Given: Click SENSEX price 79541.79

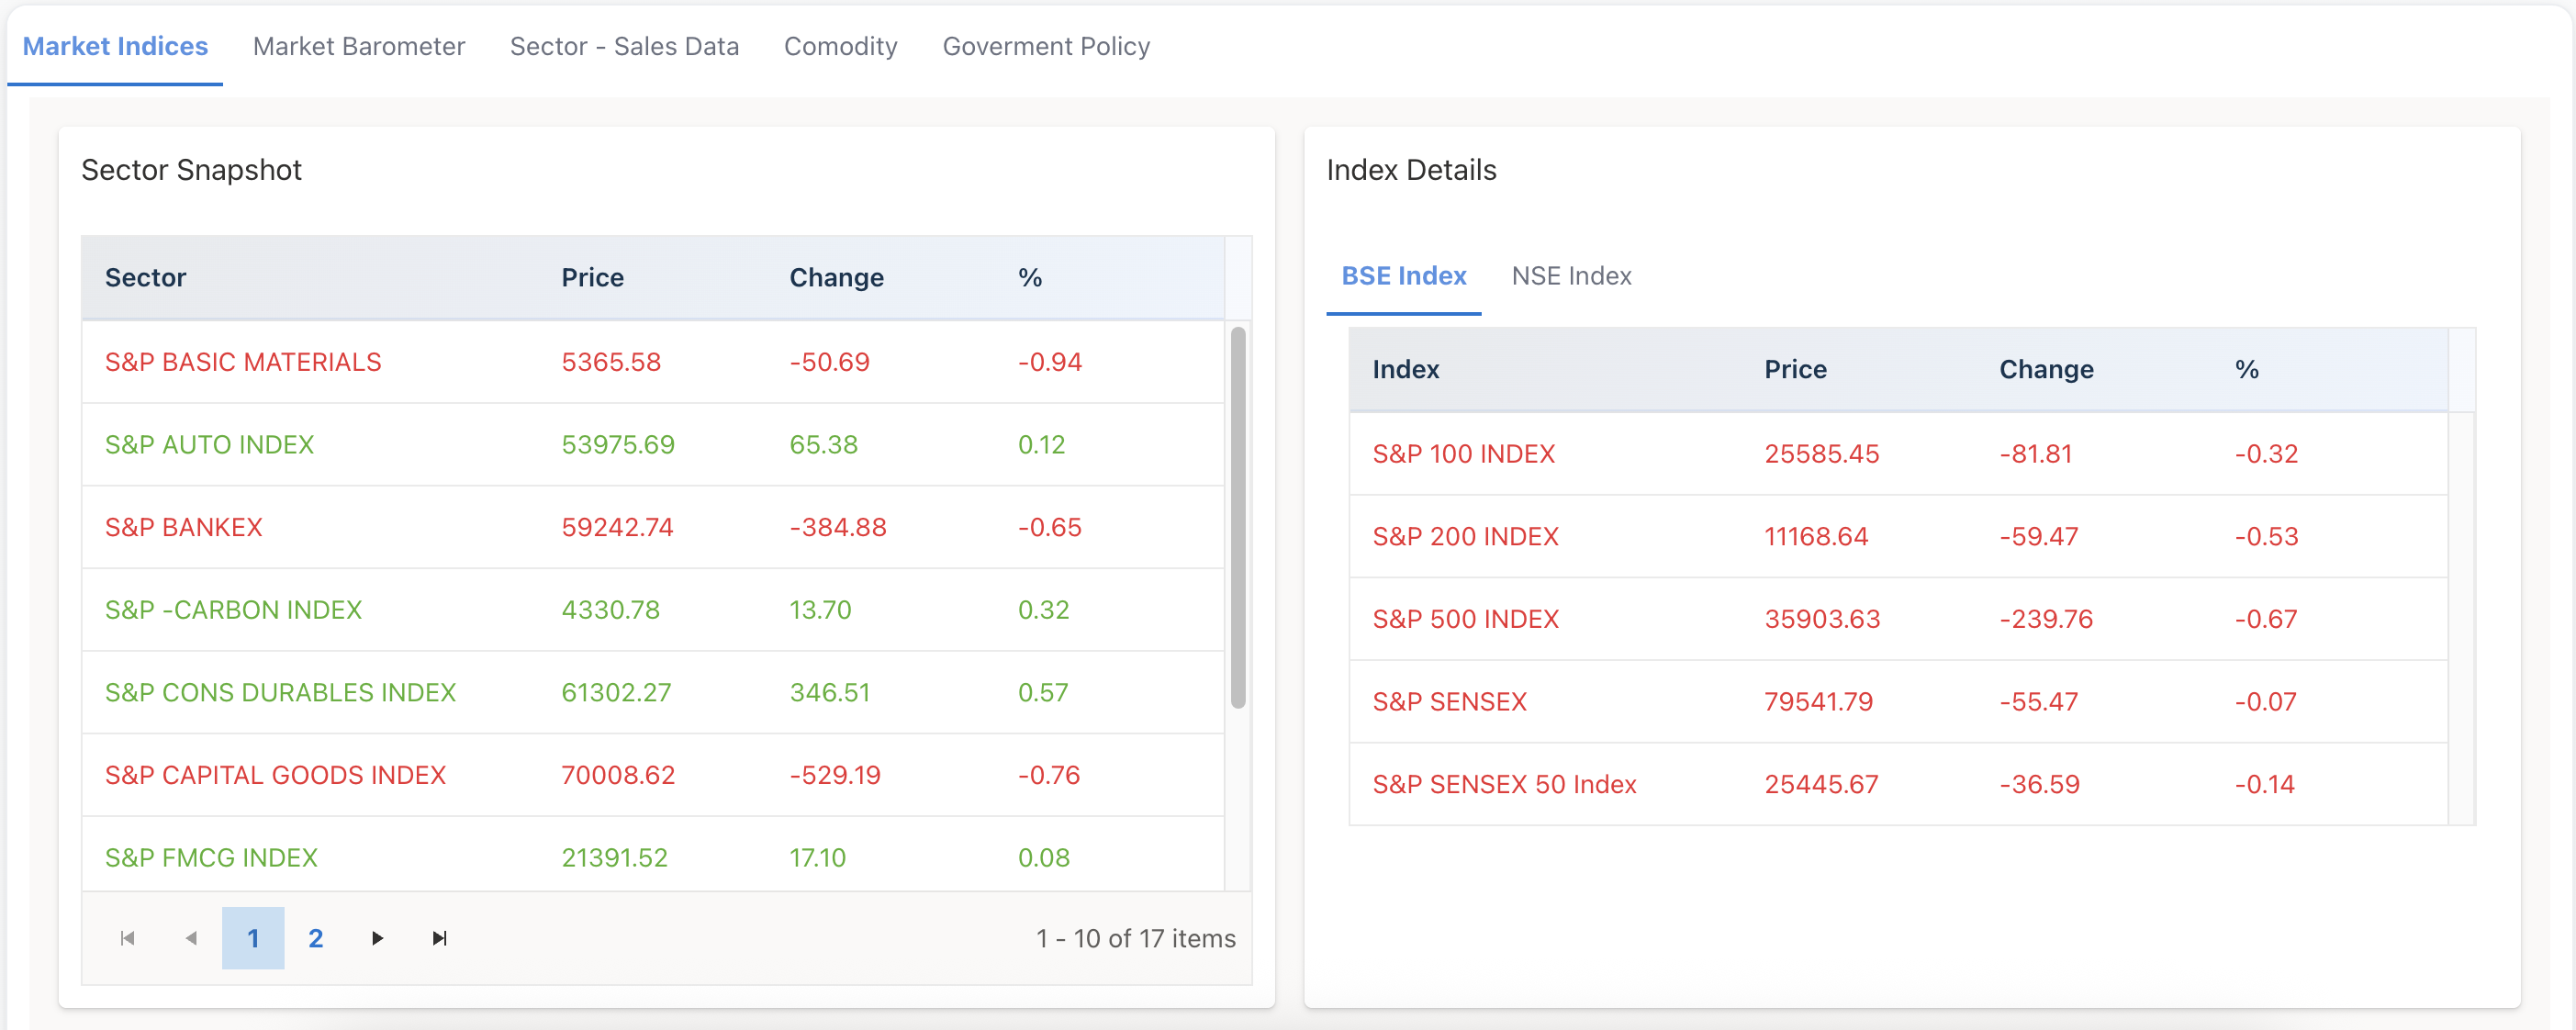Looking at the screenshot, I should (x=1818, y=702).
